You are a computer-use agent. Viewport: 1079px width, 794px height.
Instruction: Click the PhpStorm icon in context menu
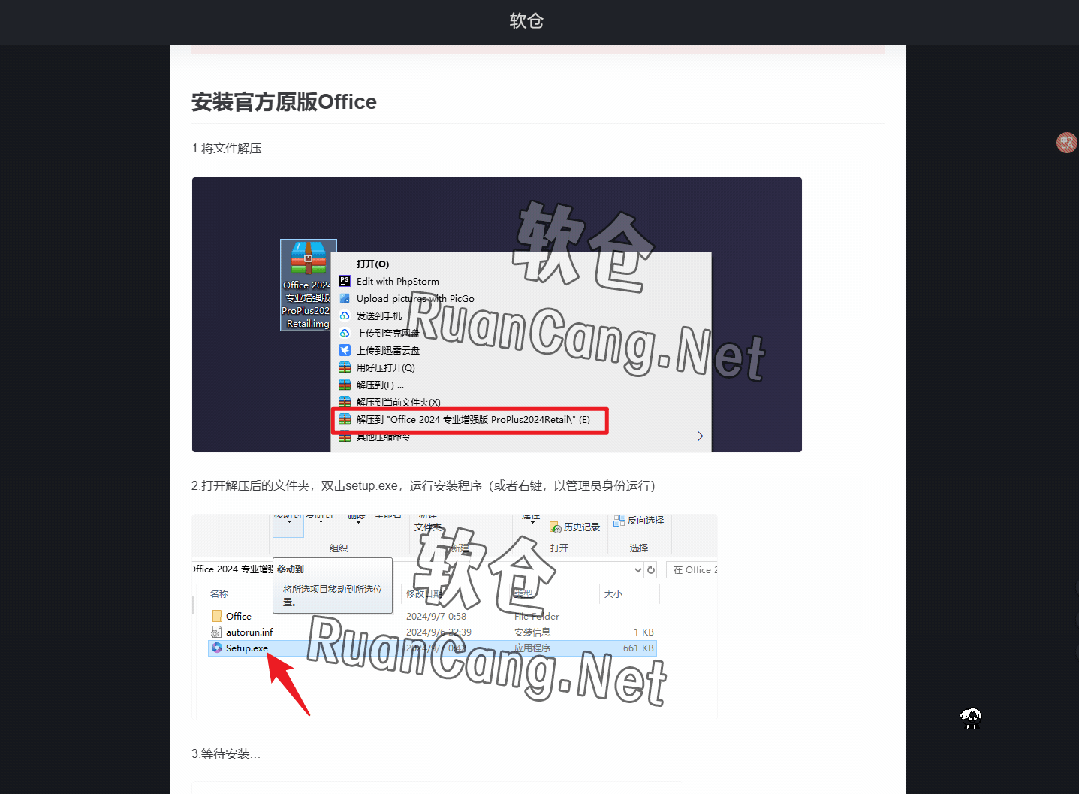[345, 281]
